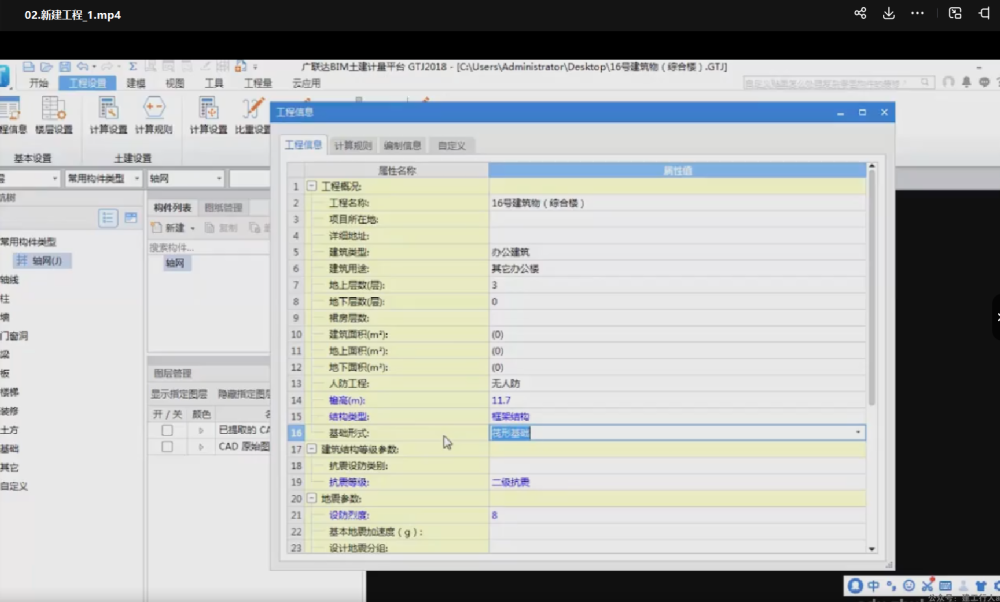The image size is (1000, 602).
Task: Open the 视图 ribbon tab
Action: 175,83
